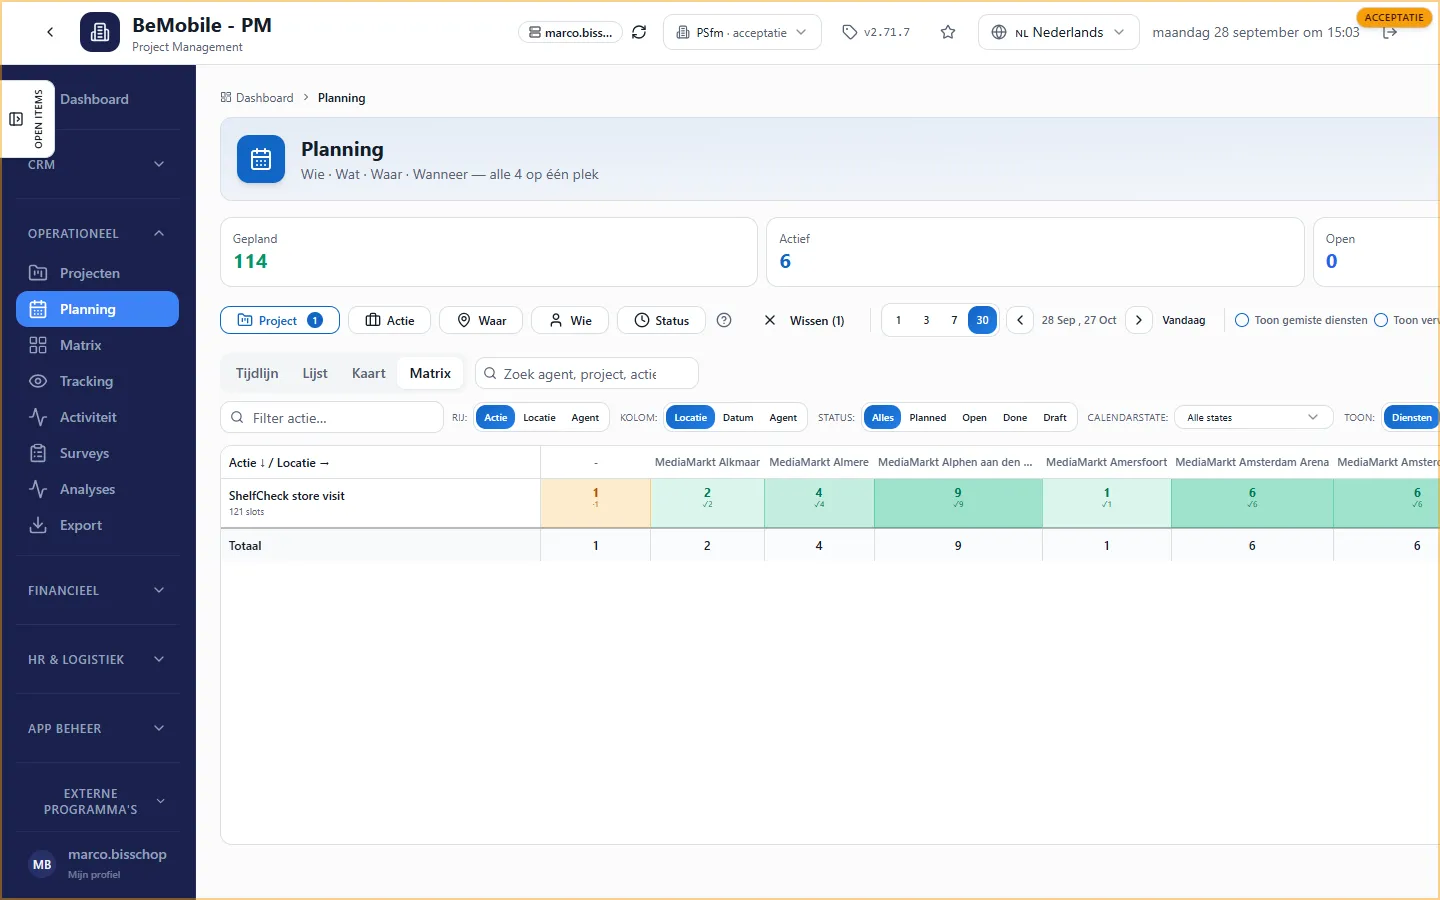Expand the App Beheer section
This screenshot has height=900, width=1440.
[x=97, y=728]
